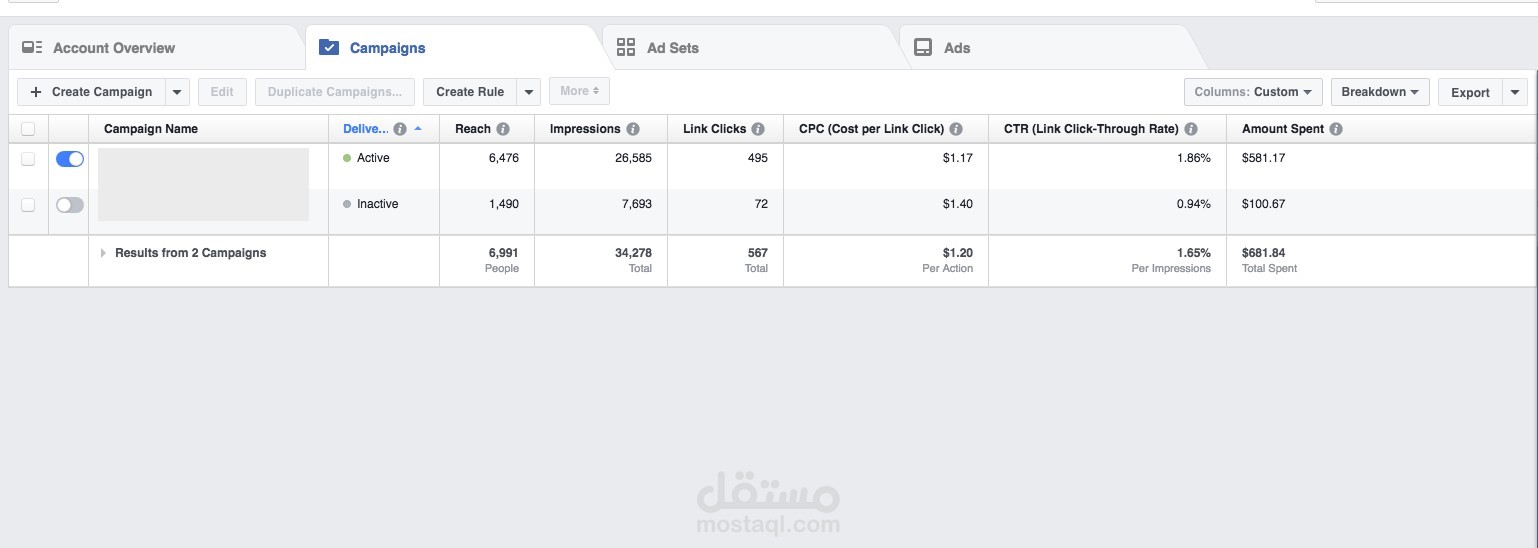Image resolution: width=1538 pixels, height=548 pixels.
Task: Switch to the Ads tab
Action: tap(956, 48)
